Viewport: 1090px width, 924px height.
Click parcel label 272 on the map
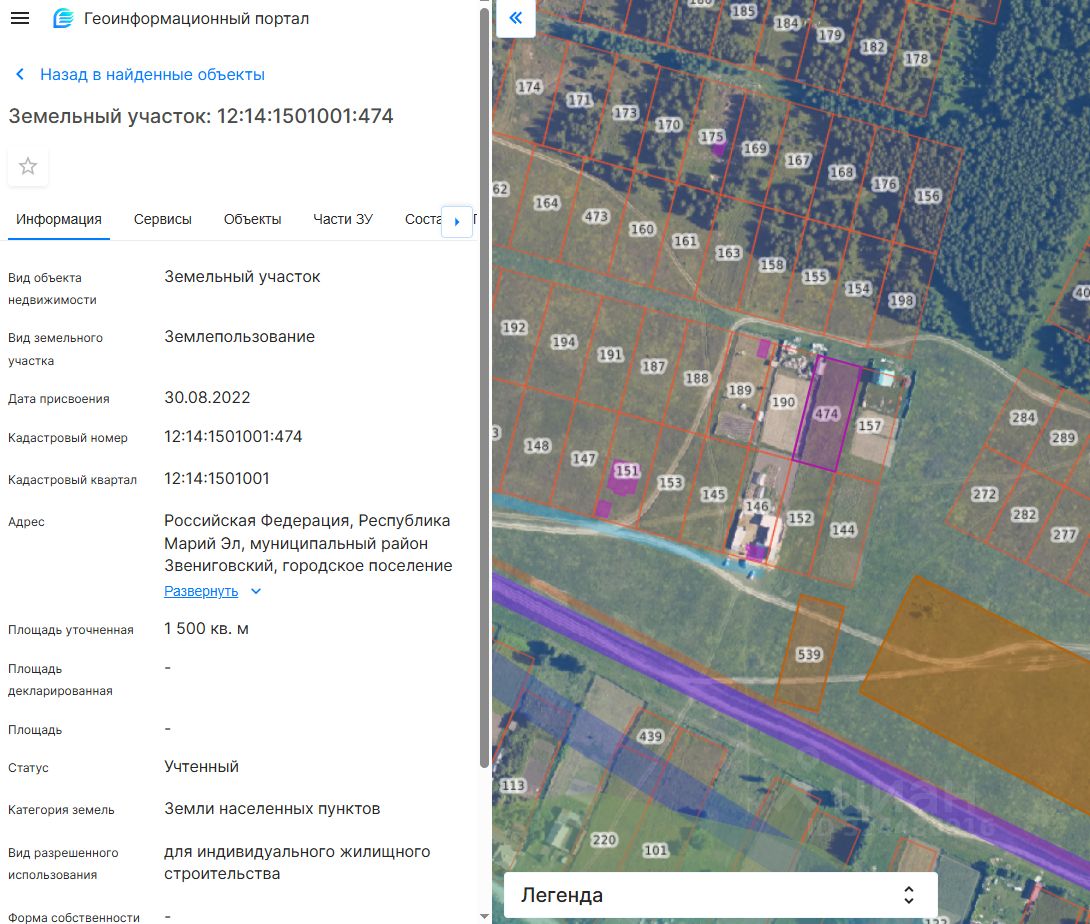tap(984, 494)
